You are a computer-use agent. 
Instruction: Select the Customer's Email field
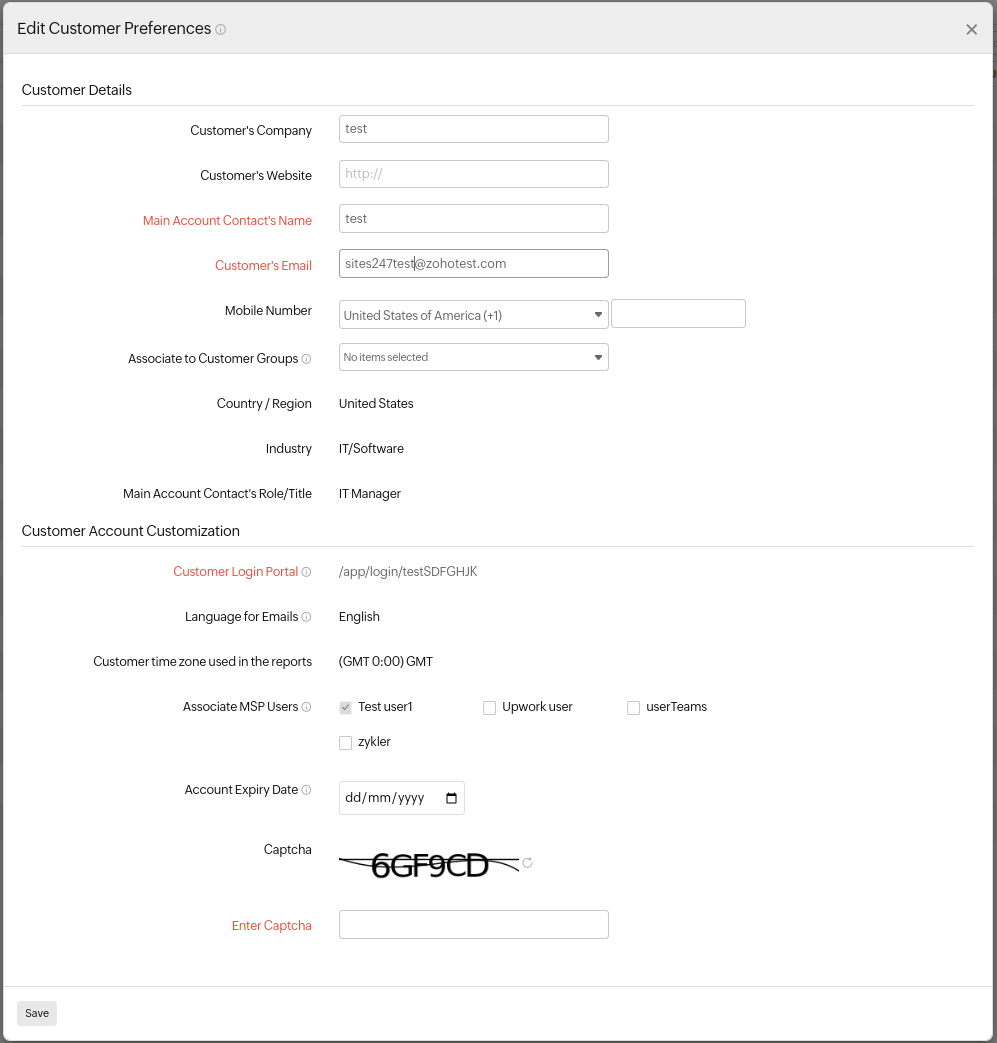pos(473,263)
